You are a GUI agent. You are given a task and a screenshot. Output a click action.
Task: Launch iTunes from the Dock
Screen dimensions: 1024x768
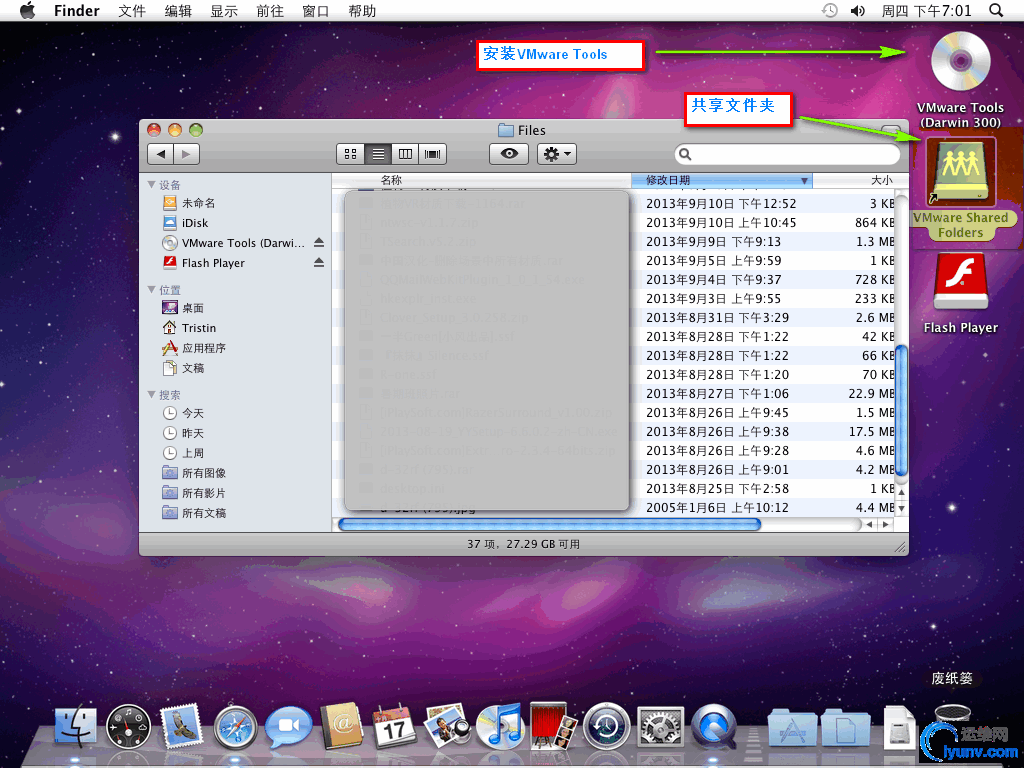pyautogui.click(x=500, y=727)
